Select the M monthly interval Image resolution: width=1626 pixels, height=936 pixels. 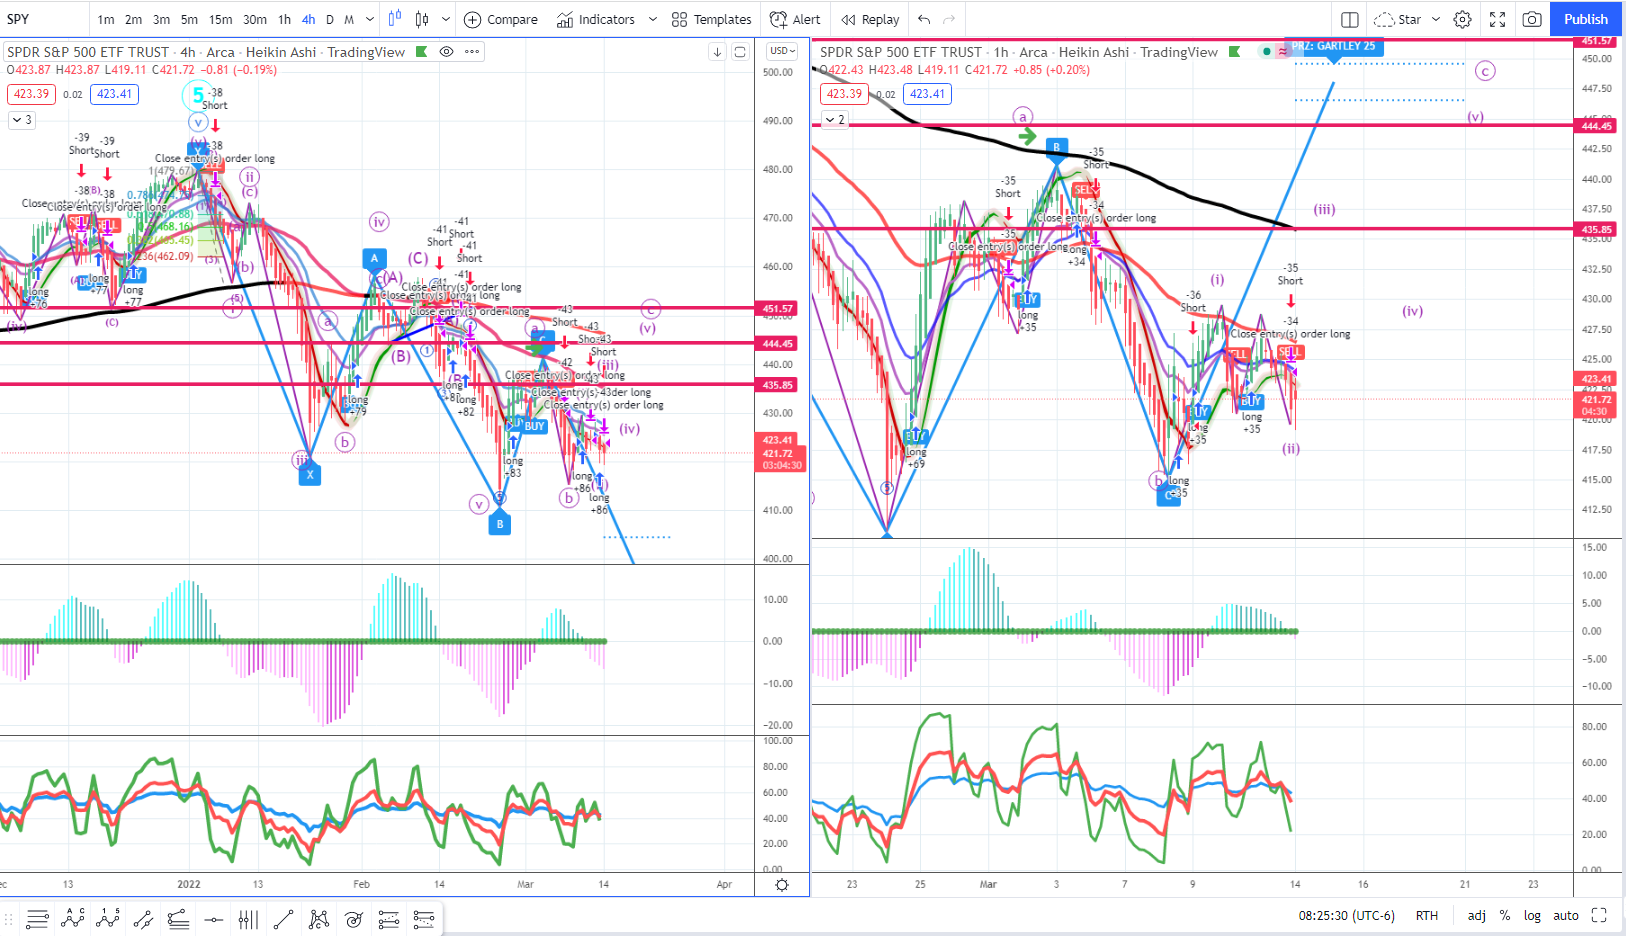coord(348,19)
